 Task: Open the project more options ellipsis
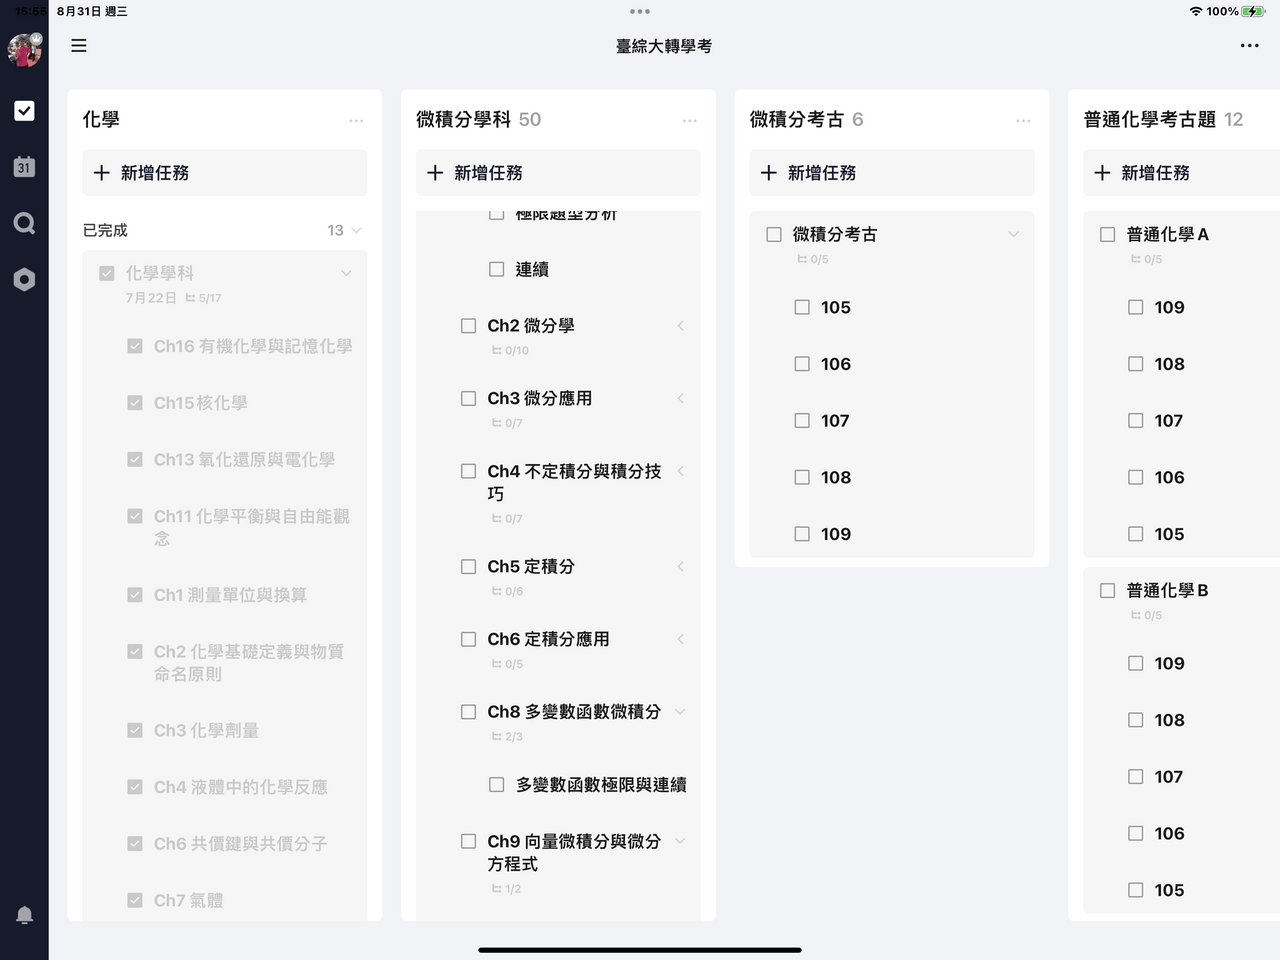[1249, 46]
